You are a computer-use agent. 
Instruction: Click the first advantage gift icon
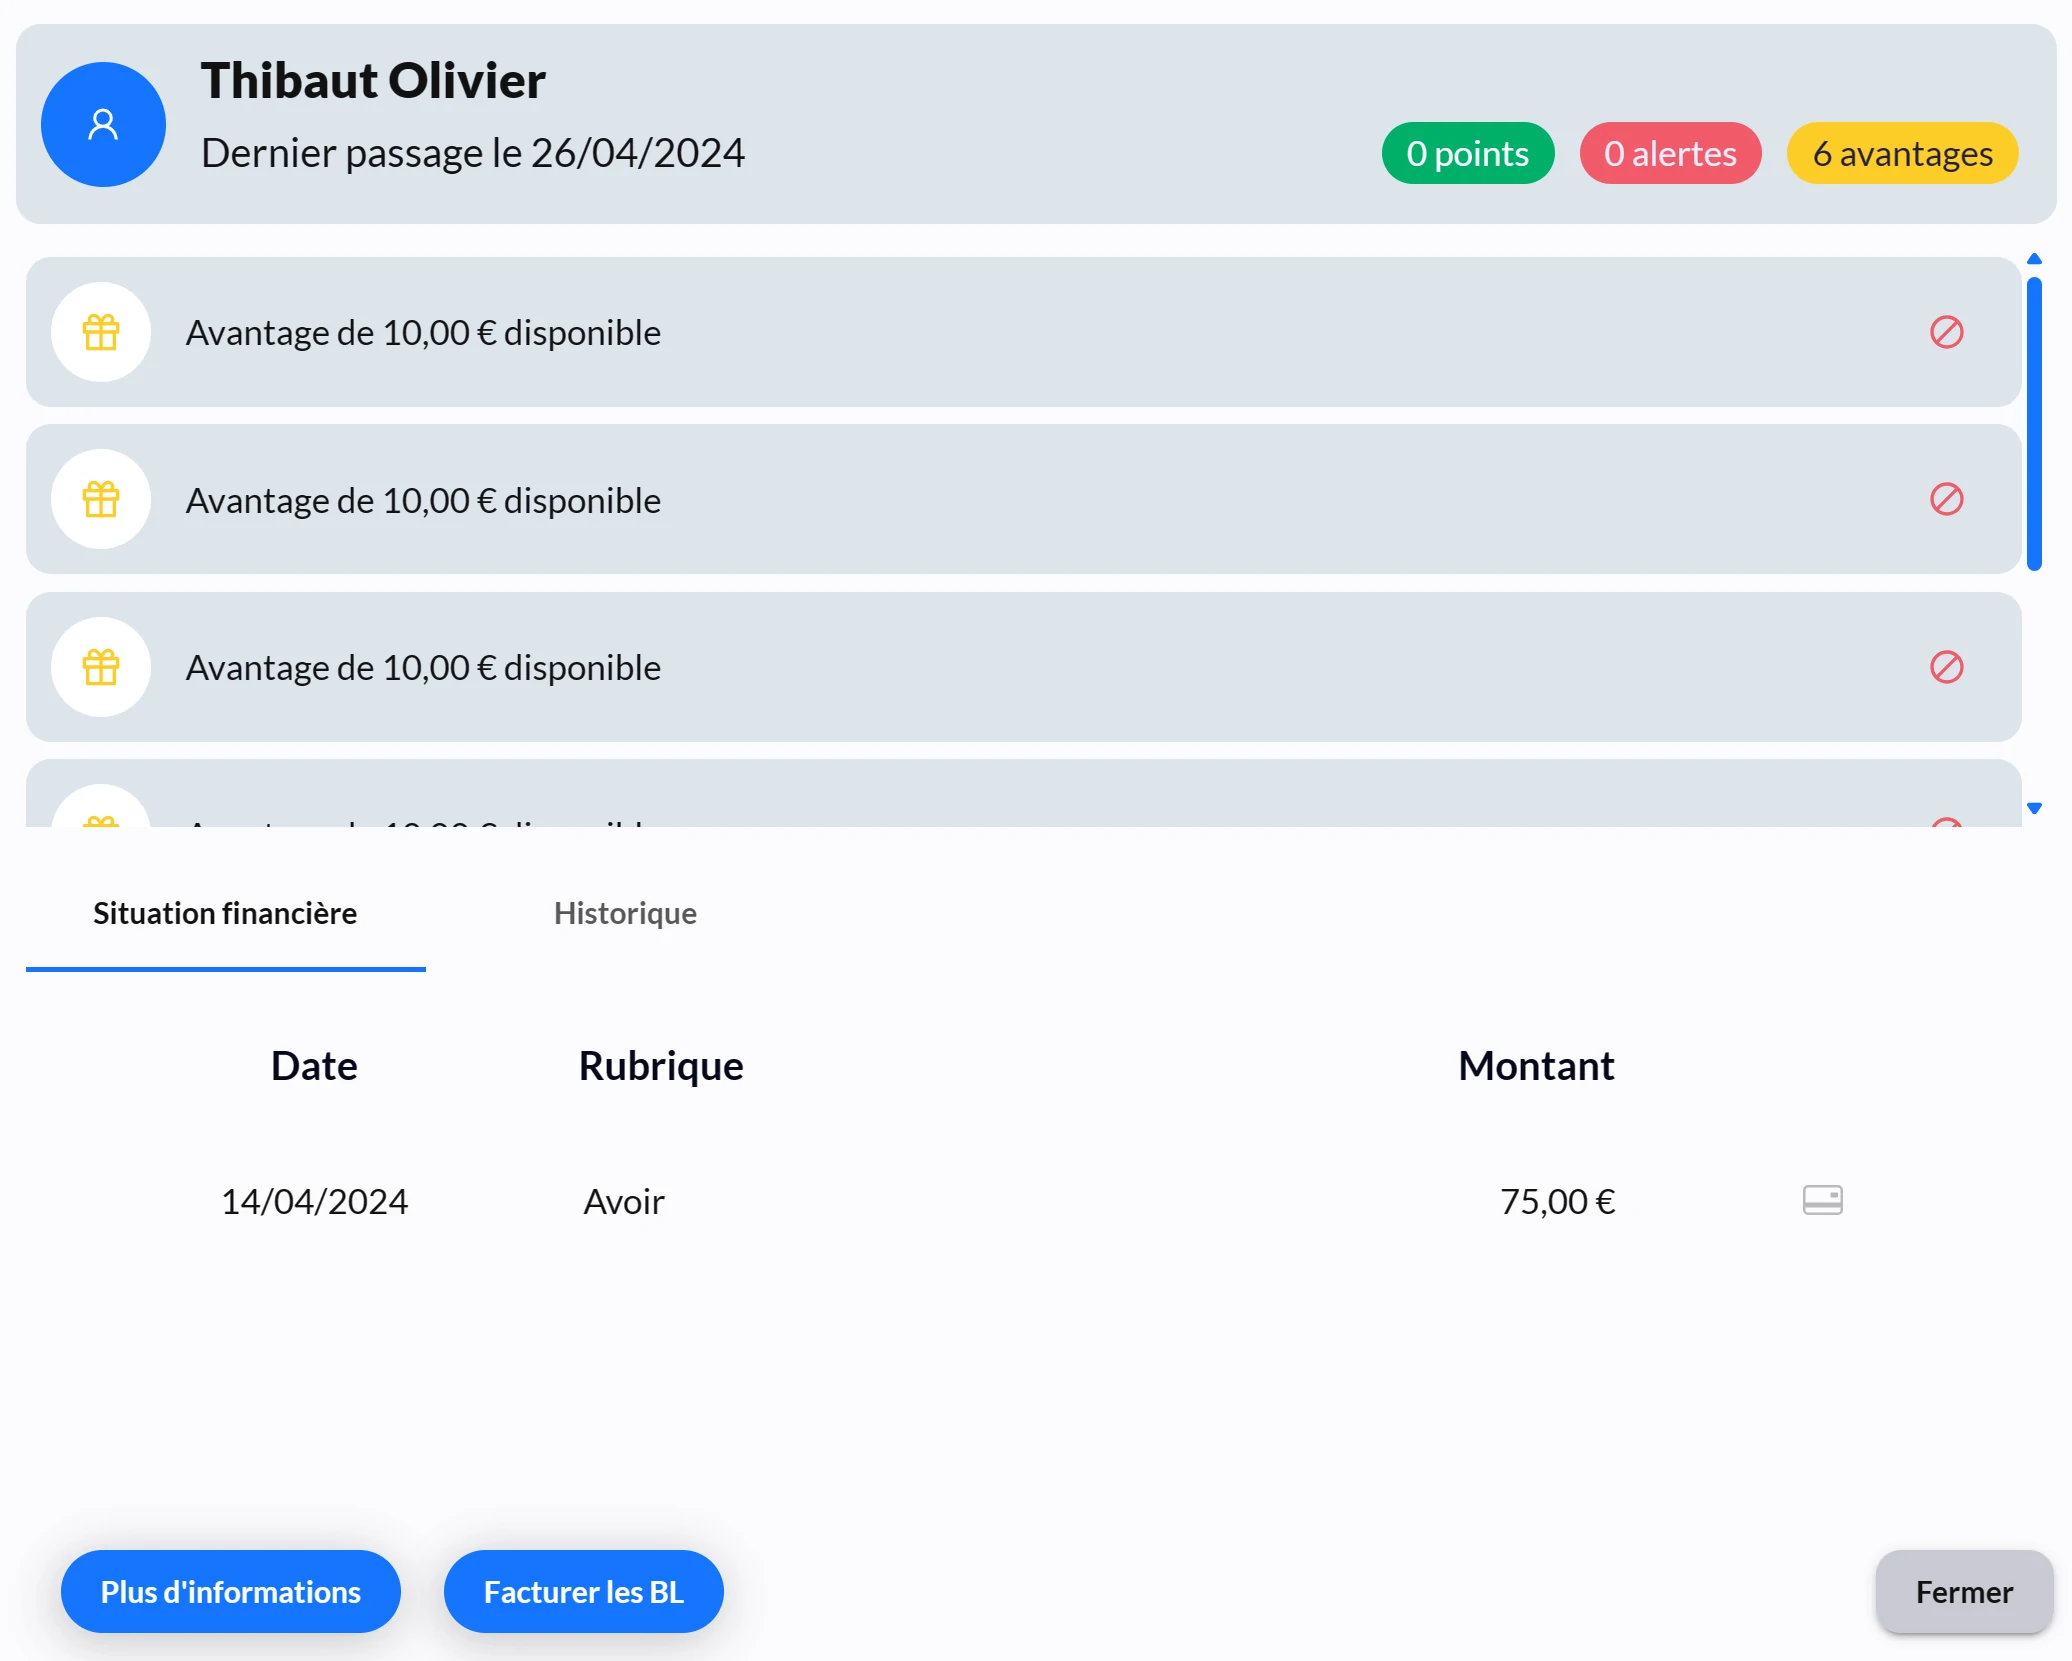click(101, 332)
